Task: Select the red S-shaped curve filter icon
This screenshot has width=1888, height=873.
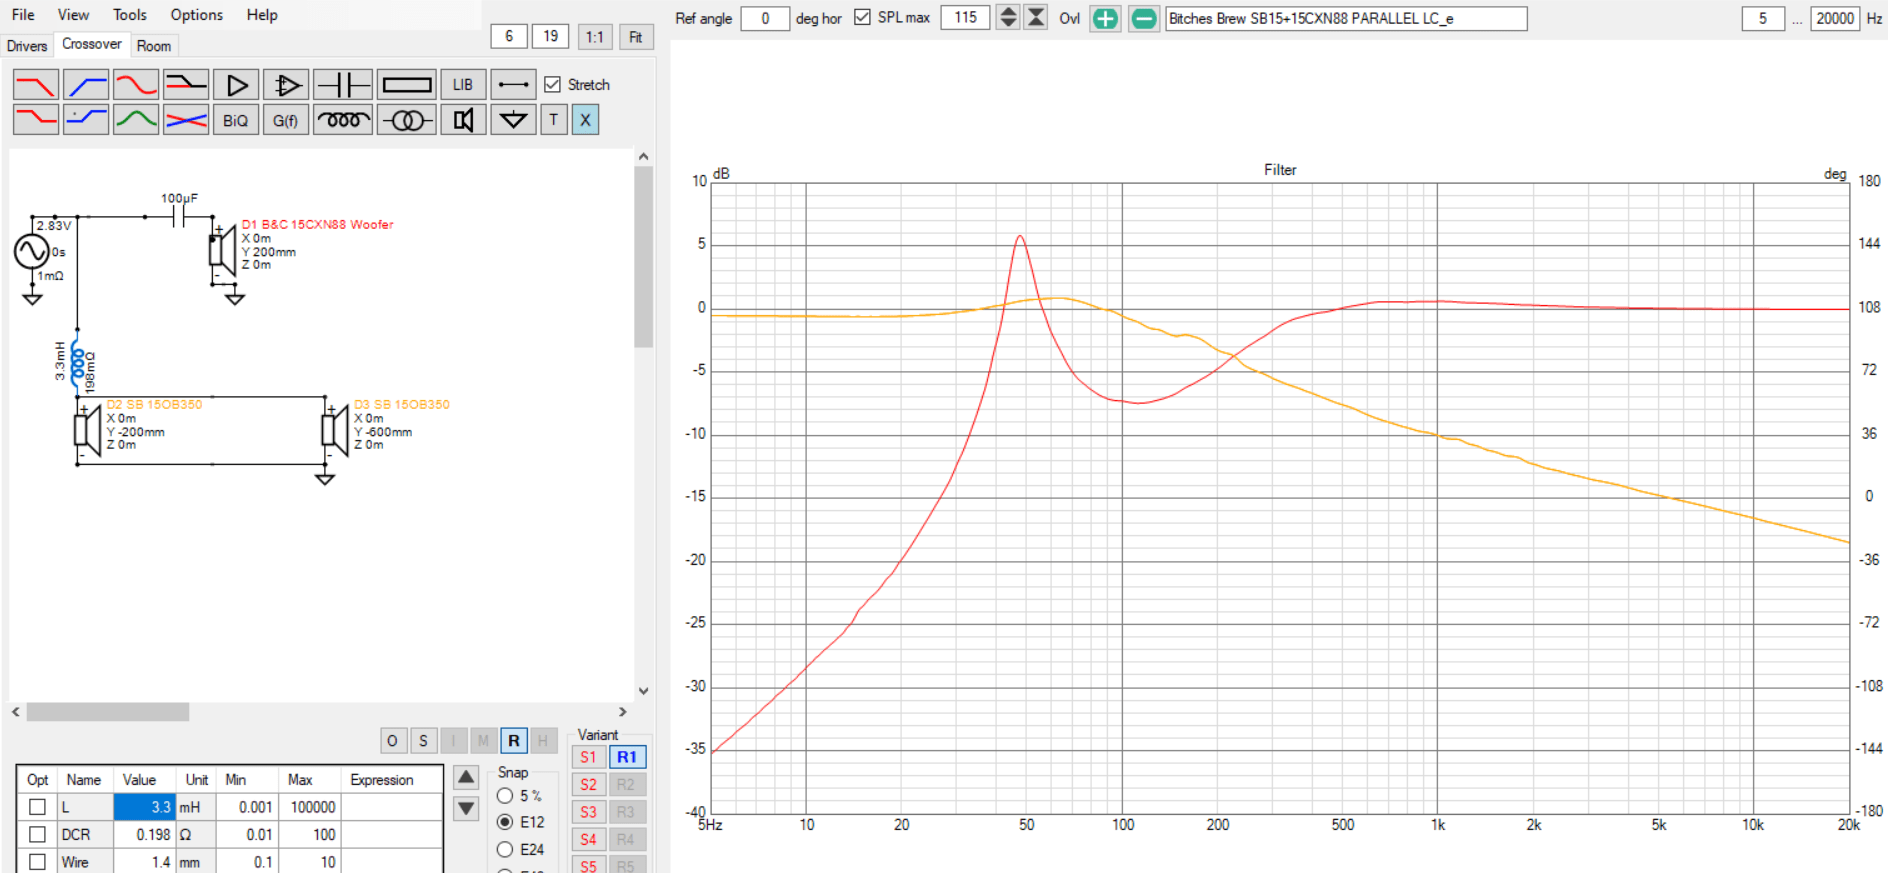Action: pos(136,85)
